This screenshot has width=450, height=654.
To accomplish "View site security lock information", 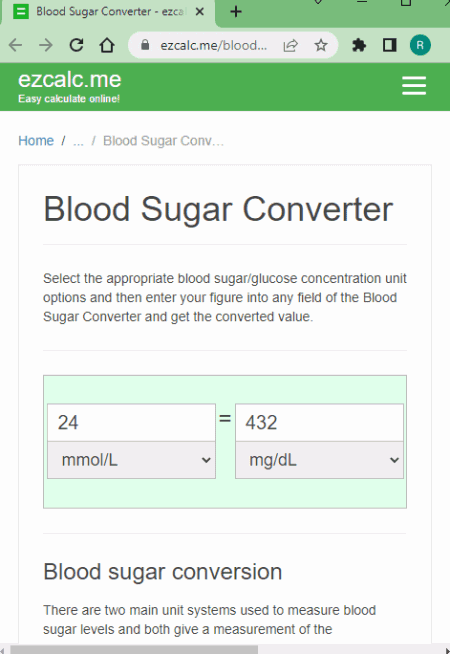I will coord(145,45).
